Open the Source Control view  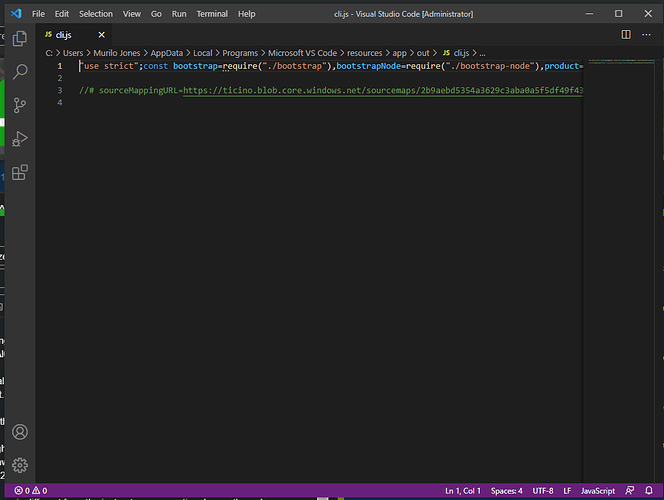20,105
